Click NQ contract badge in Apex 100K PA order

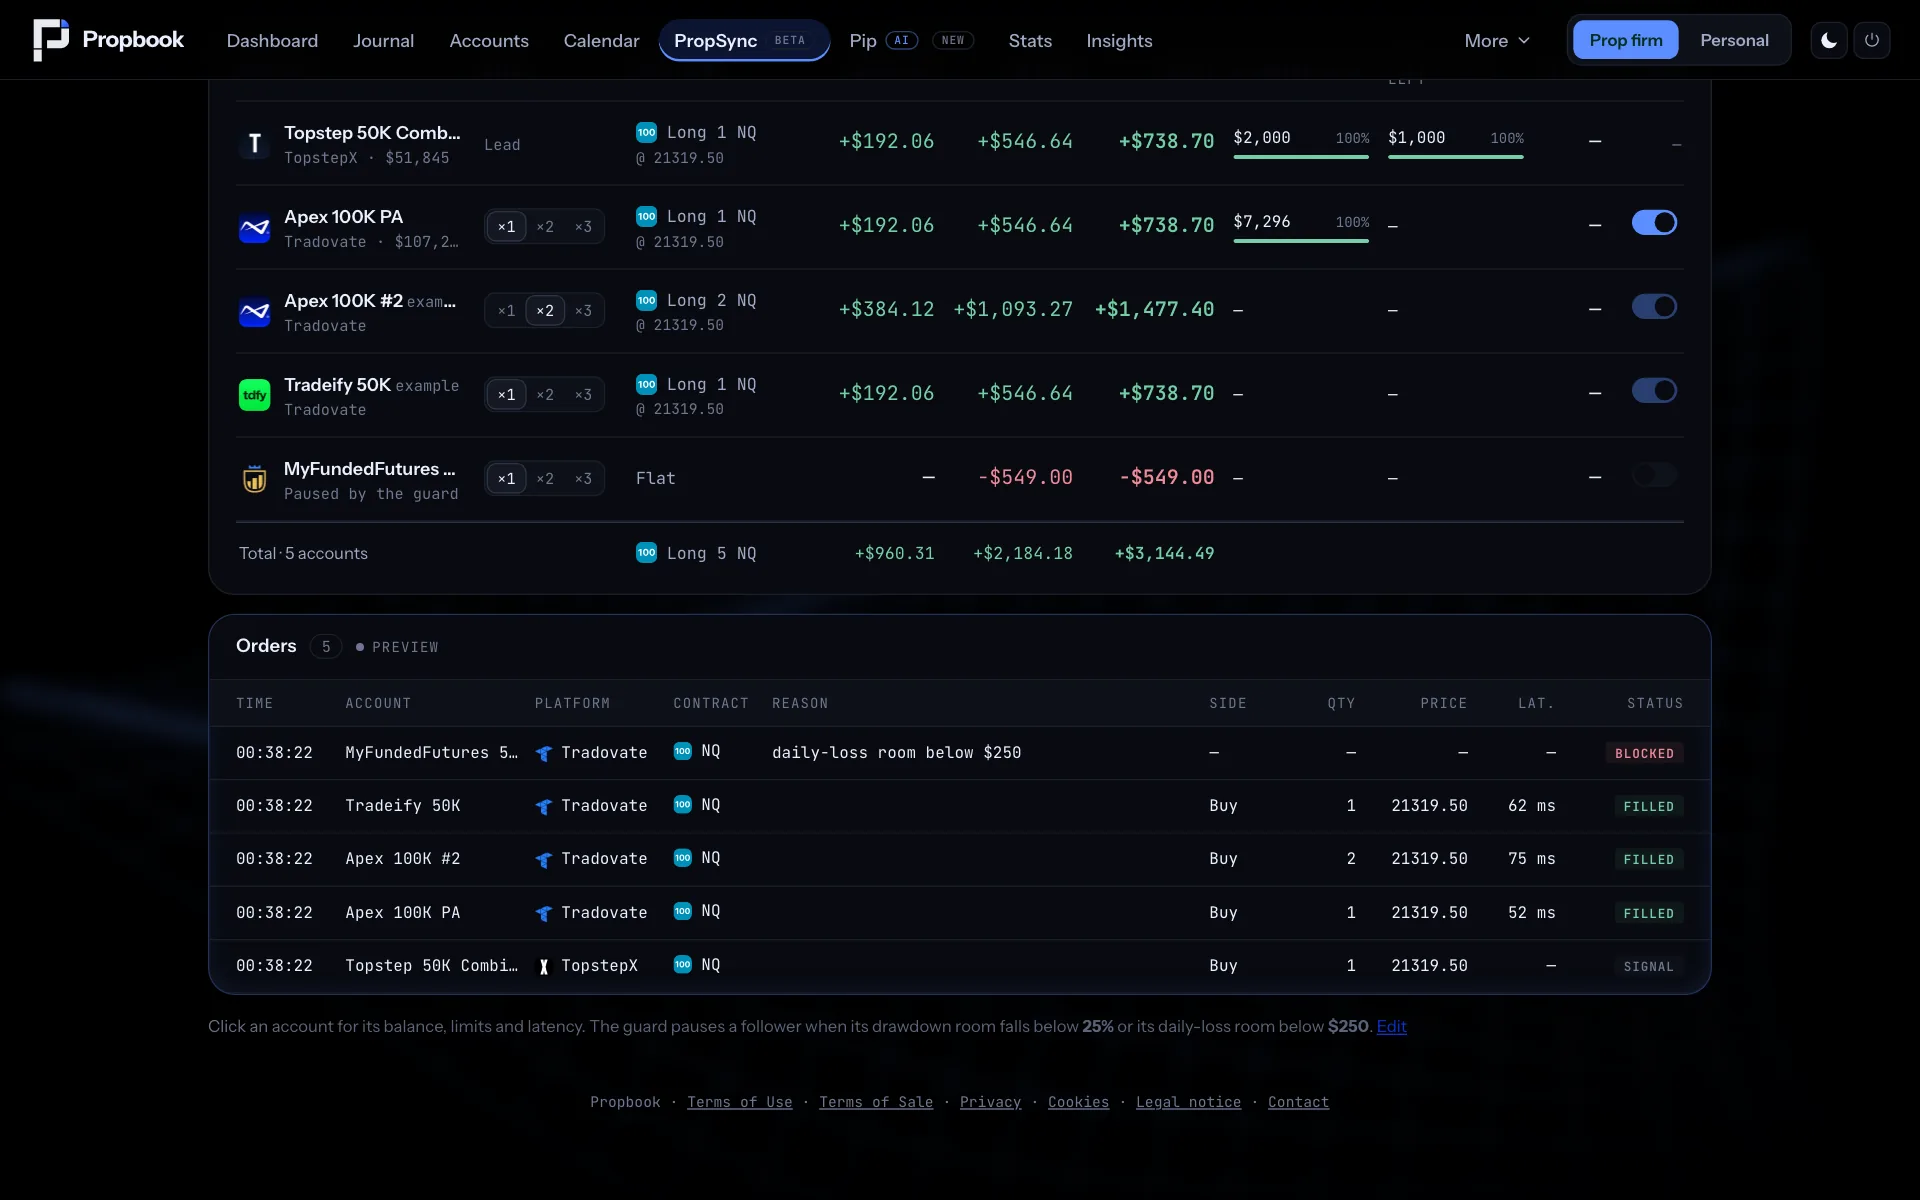pos(683,911)
